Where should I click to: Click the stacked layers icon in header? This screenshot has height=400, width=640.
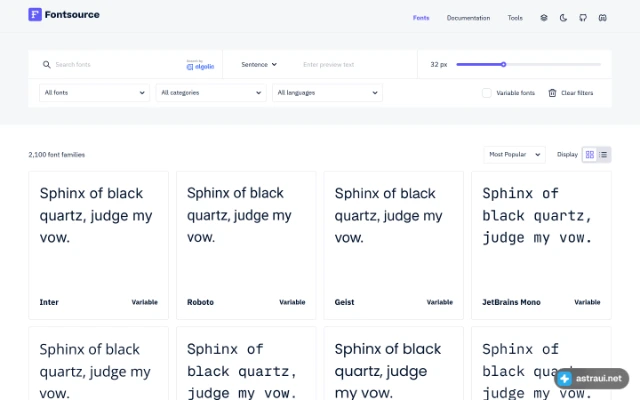(x=544, y=18)
